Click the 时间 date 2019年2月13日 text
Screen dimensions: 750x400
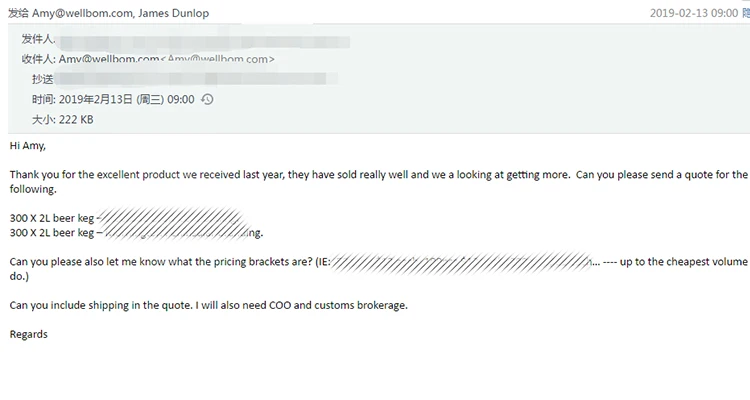coord(96,100)
